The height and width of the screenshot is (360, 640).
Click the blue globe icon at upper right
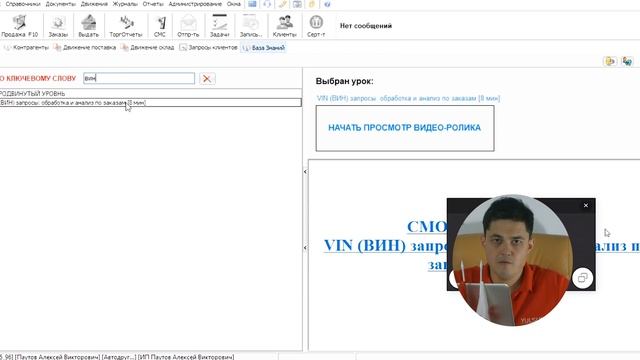pos(627,61)
